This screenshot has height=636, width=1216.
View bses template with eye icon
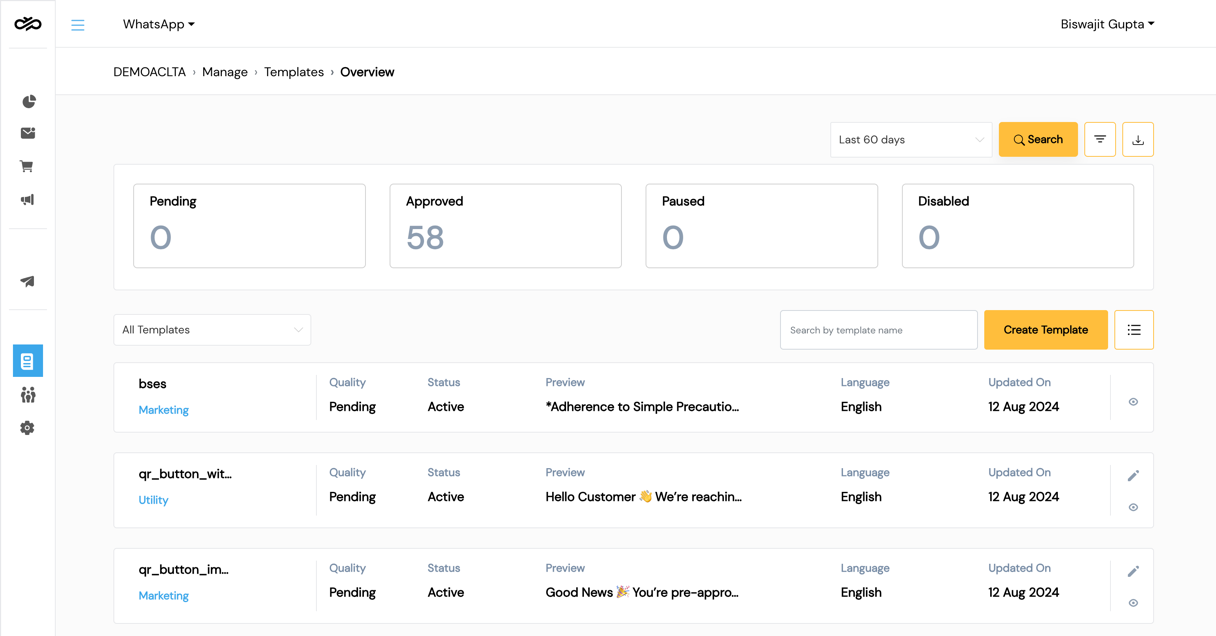(1133, 402)
